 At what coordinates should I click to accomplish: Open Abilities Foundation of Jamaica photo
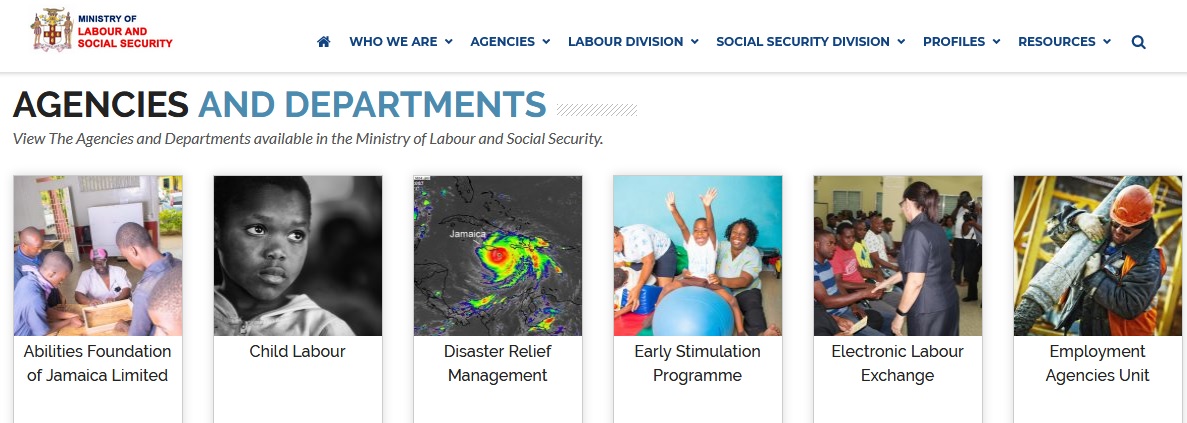pyautogui.click(x=98, y=255)
